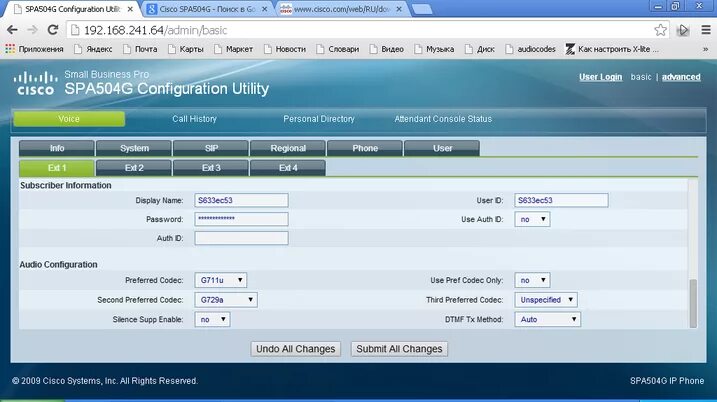Image resolution: width=717 pixels, height=402 pixels.
Task: Click the browser forward arrow
Action: pyautogui.click(x=32, y=30)
